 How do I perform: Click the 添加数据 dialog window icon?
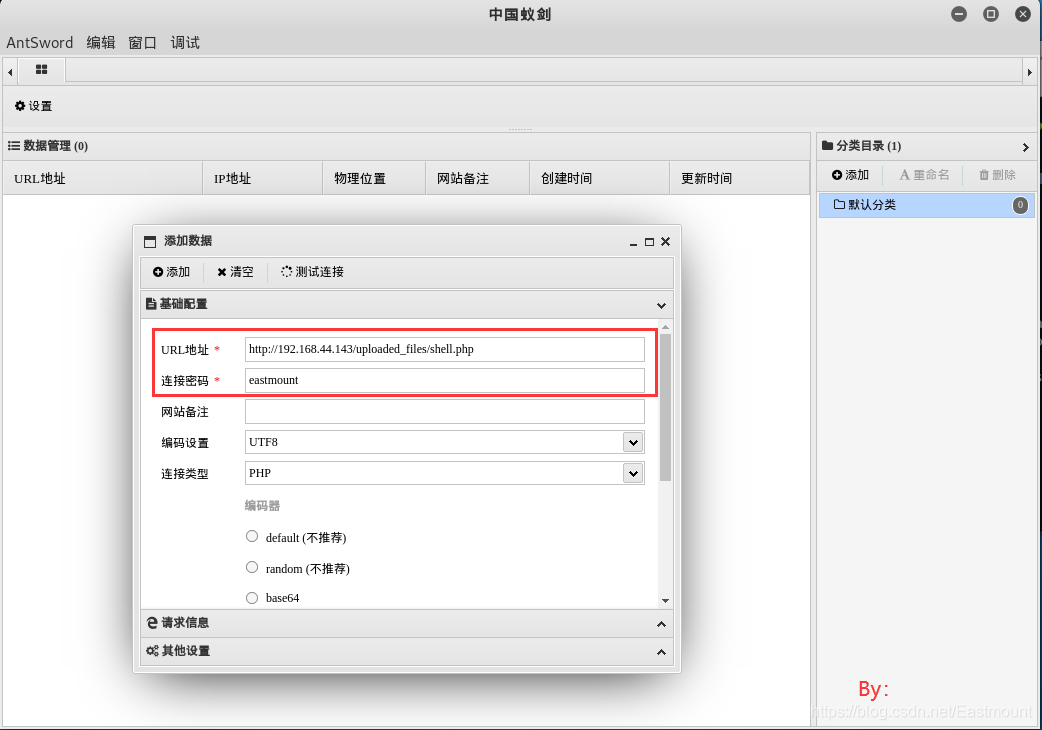pos(150,242)
